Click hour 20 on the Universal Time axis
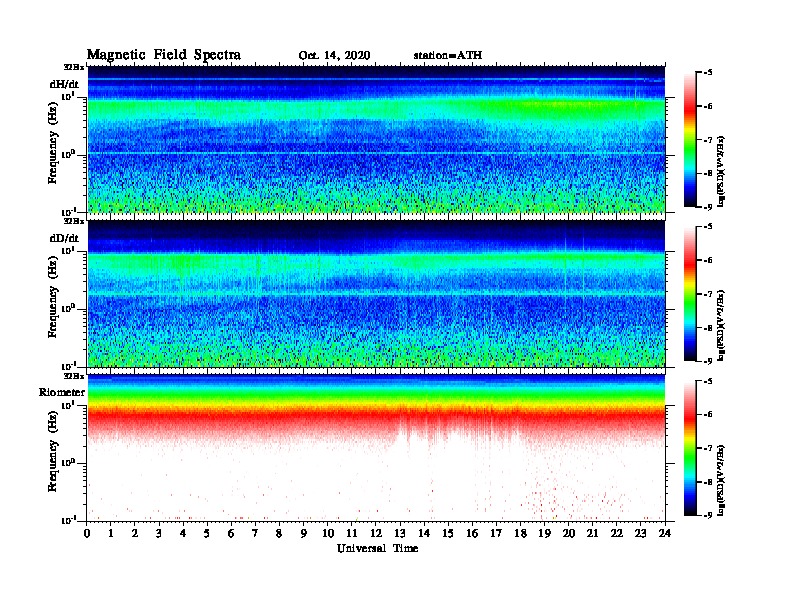Screen dimensions: 792x612 [569, 534]
